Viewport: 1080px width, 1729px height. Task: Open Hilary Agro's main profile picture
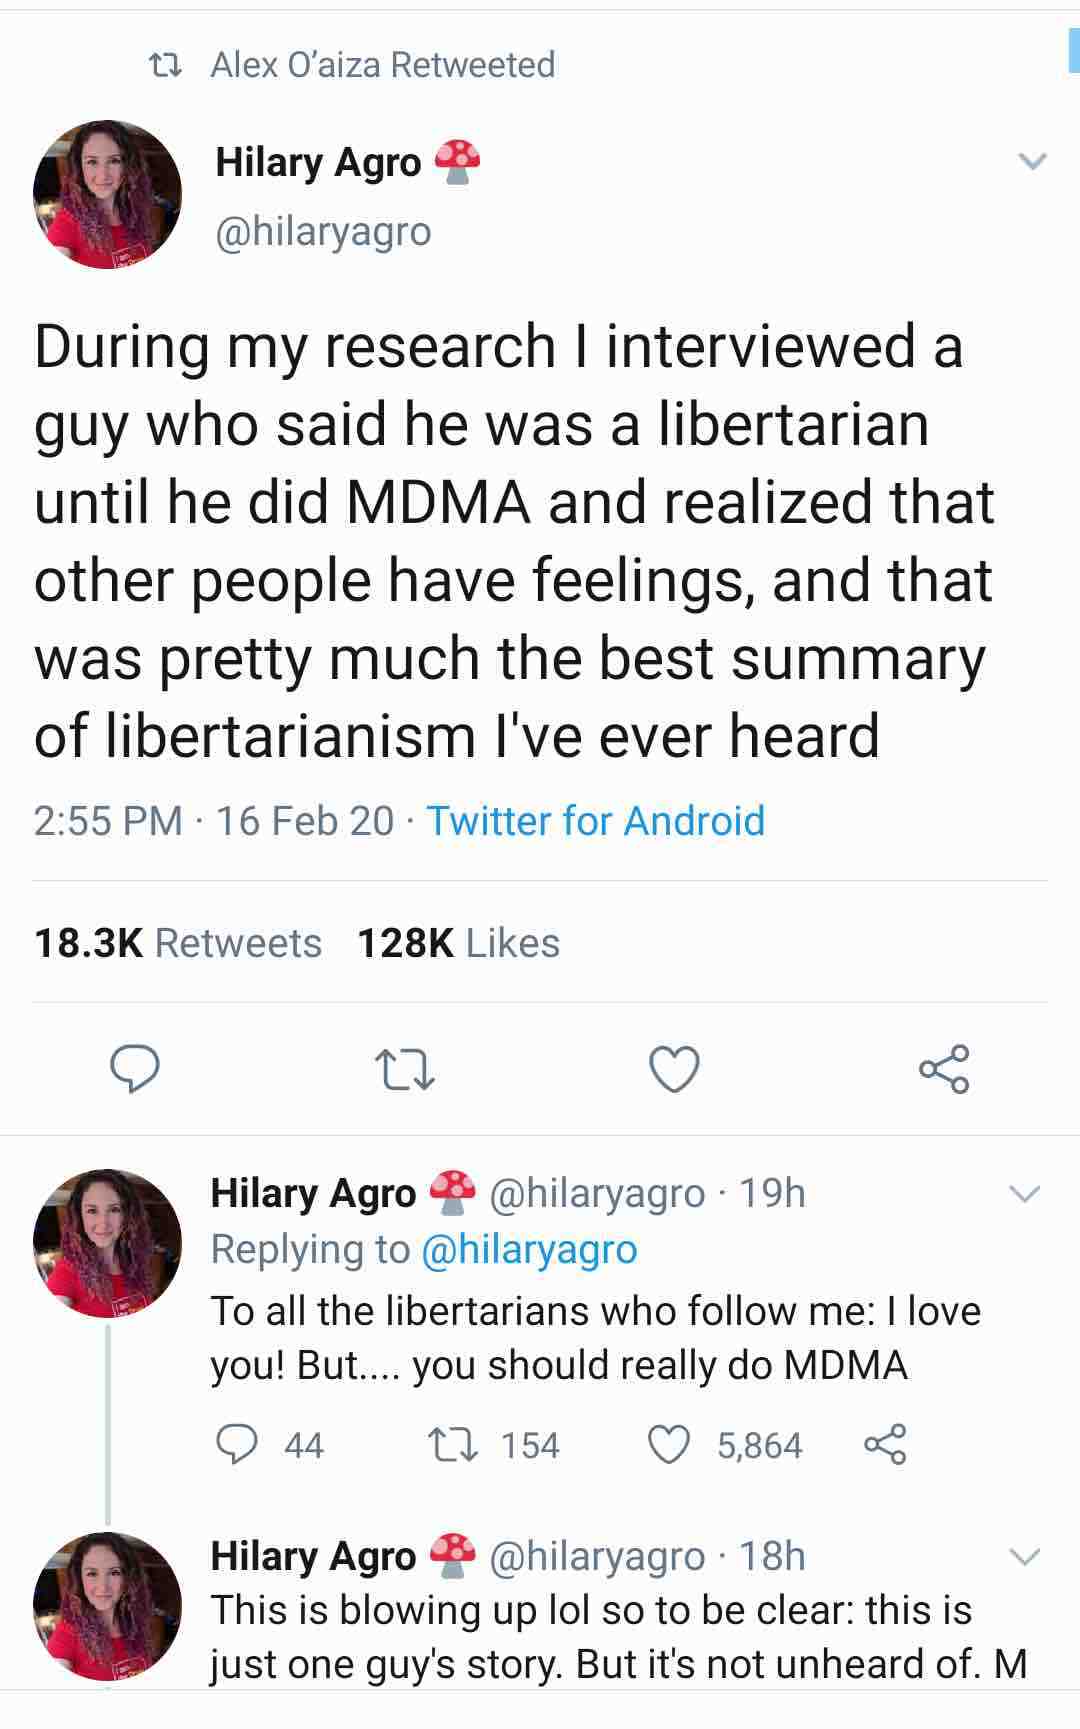coord(108,194)
